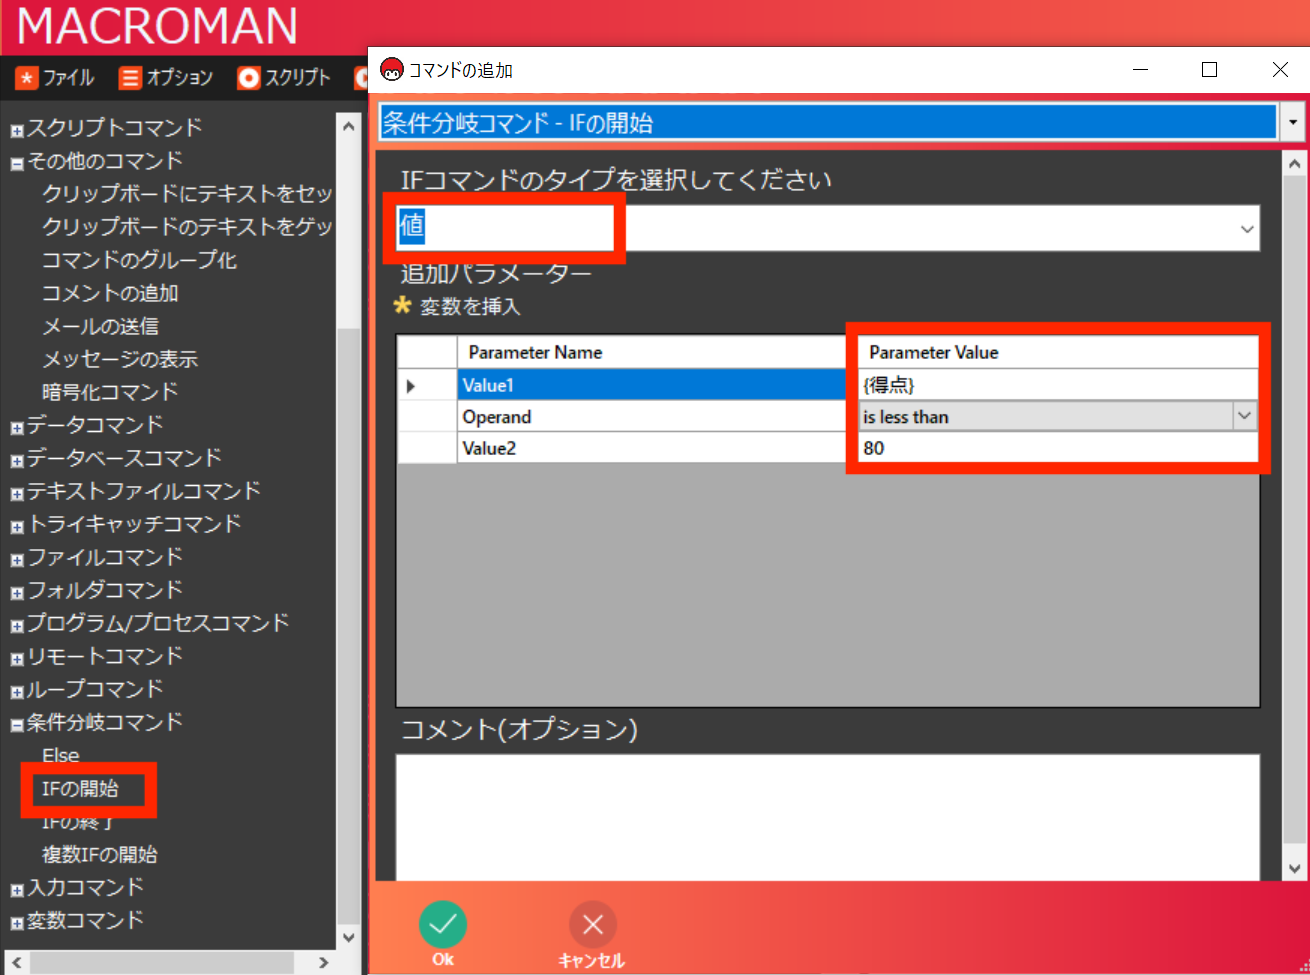Click the Parameter Name column header
Viewport: 1310px width, 975px height.
[x=652, y=352]
